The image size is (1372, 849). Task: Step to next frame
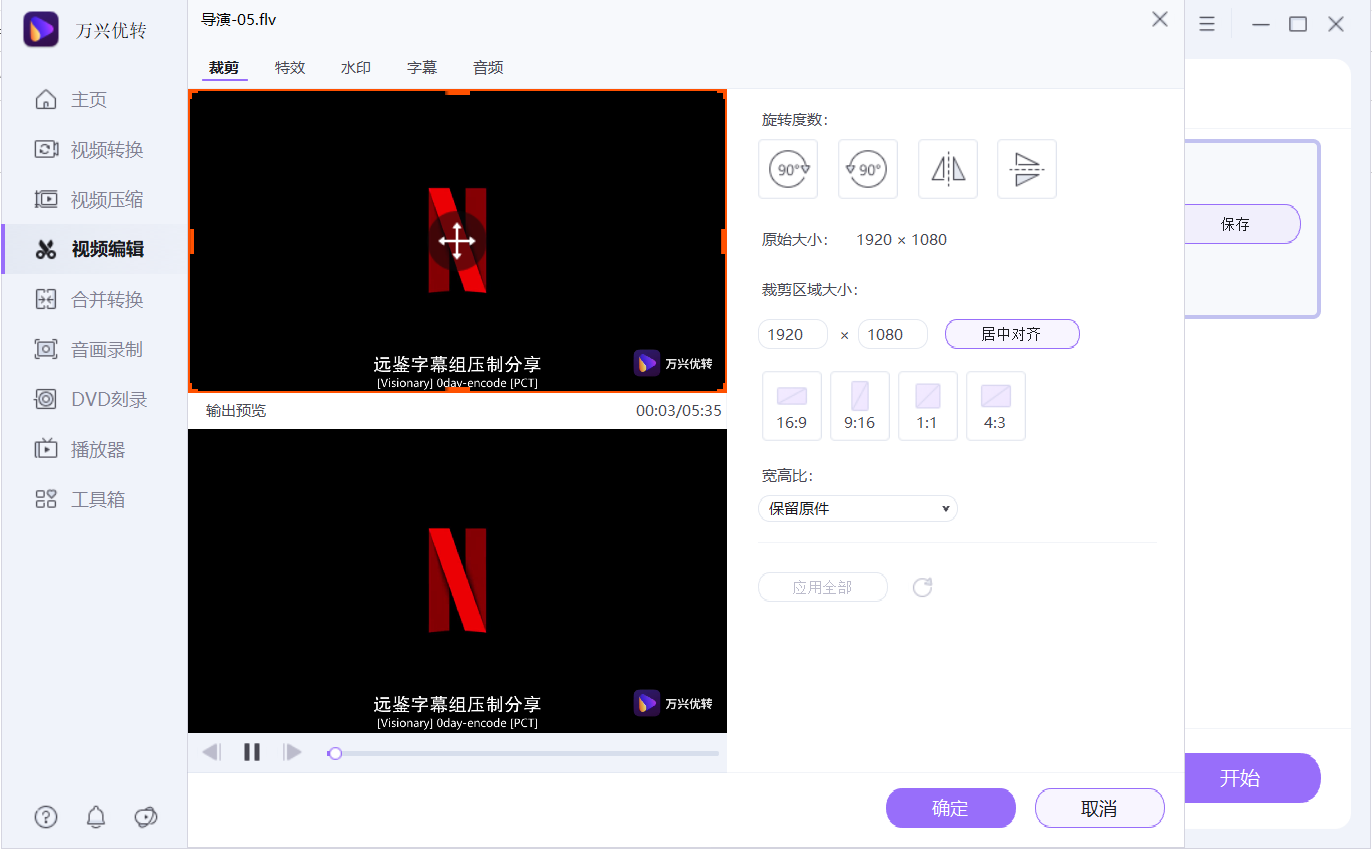pos(292,752)
